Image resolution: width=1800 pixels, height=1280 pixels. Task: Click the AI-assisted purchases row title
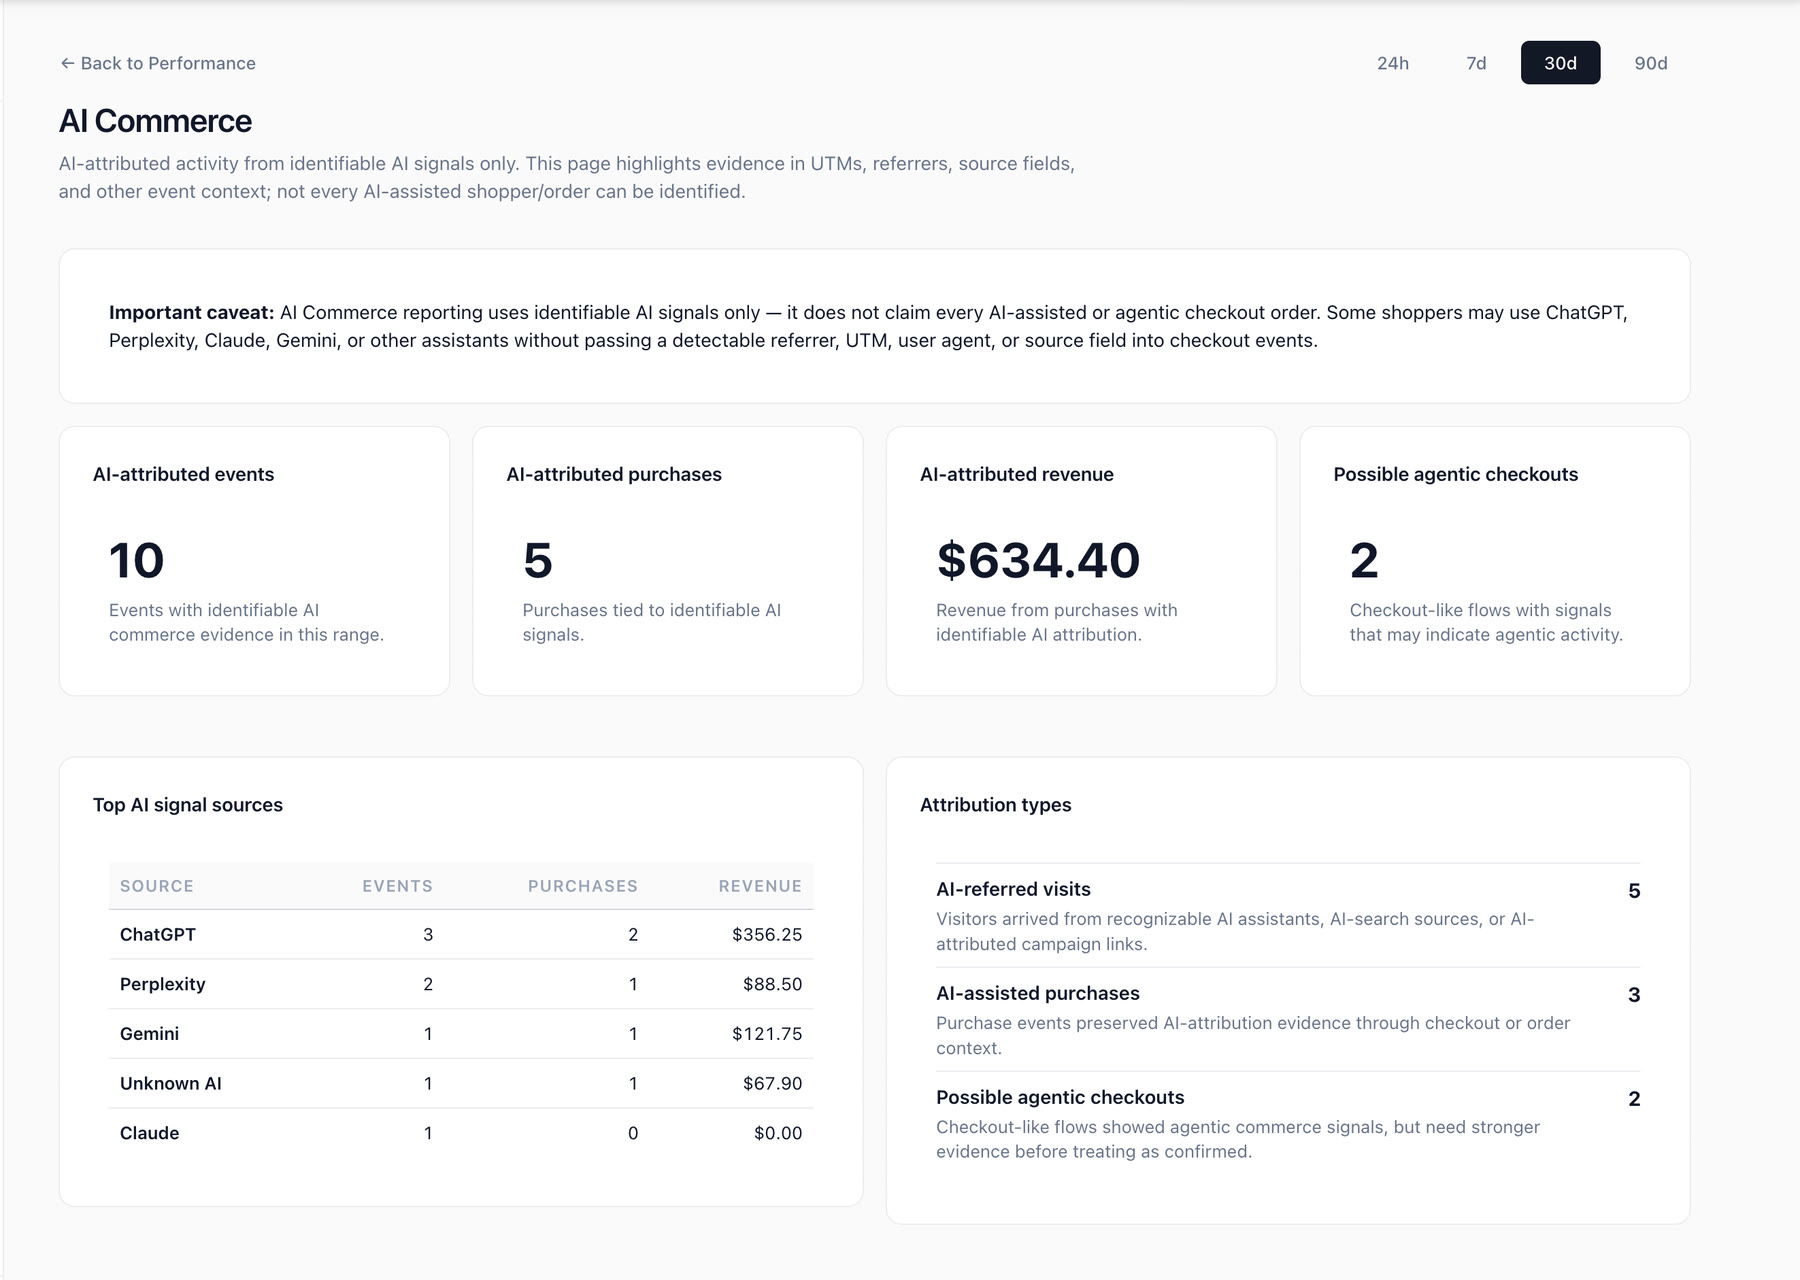1037,993
